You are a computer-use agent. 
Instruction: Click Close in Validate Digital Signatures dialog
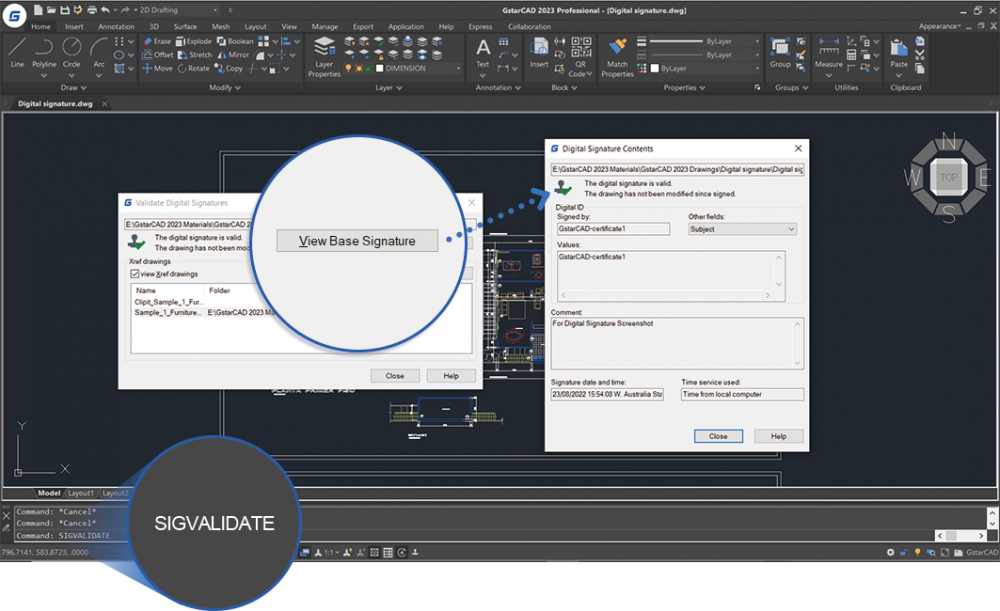[x=395, y=376]
